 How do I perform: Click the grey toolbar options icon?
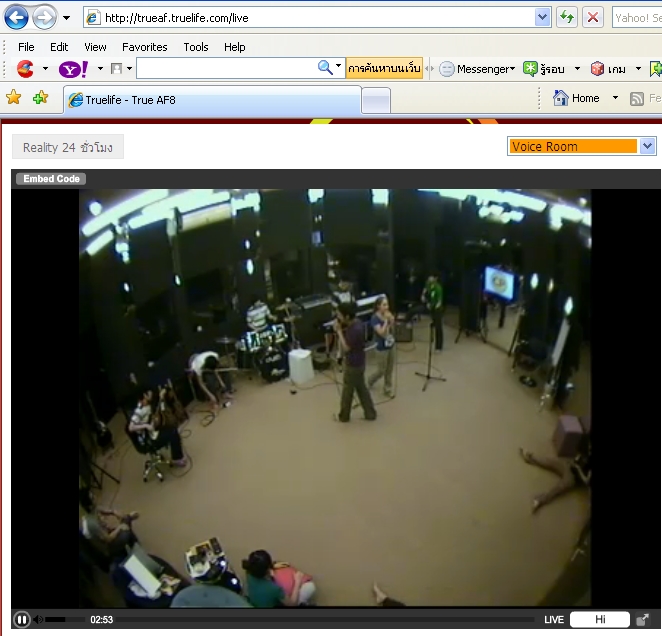pos(116,68)
